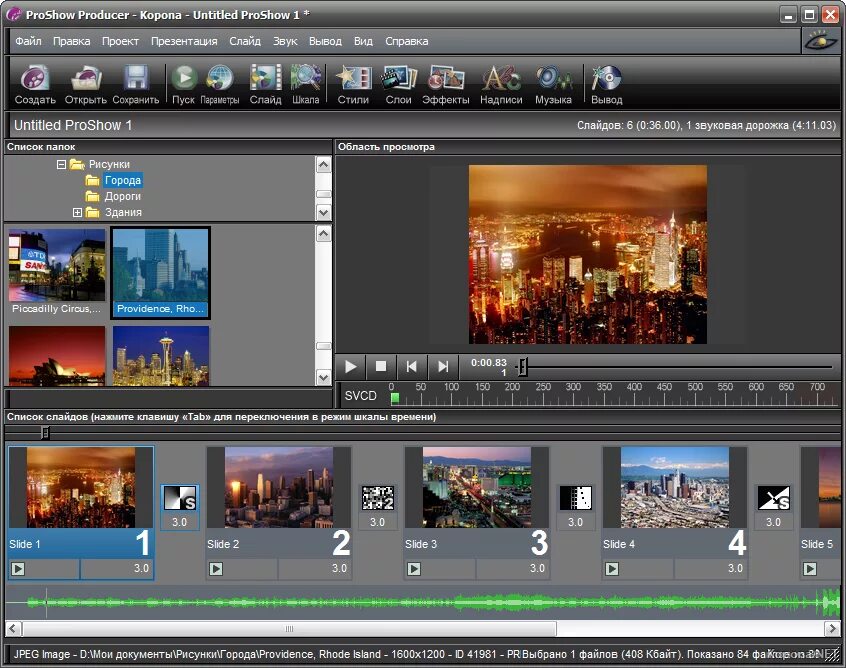
Task: Click file list scroll up arrow
Action: (x=324, y=234)
